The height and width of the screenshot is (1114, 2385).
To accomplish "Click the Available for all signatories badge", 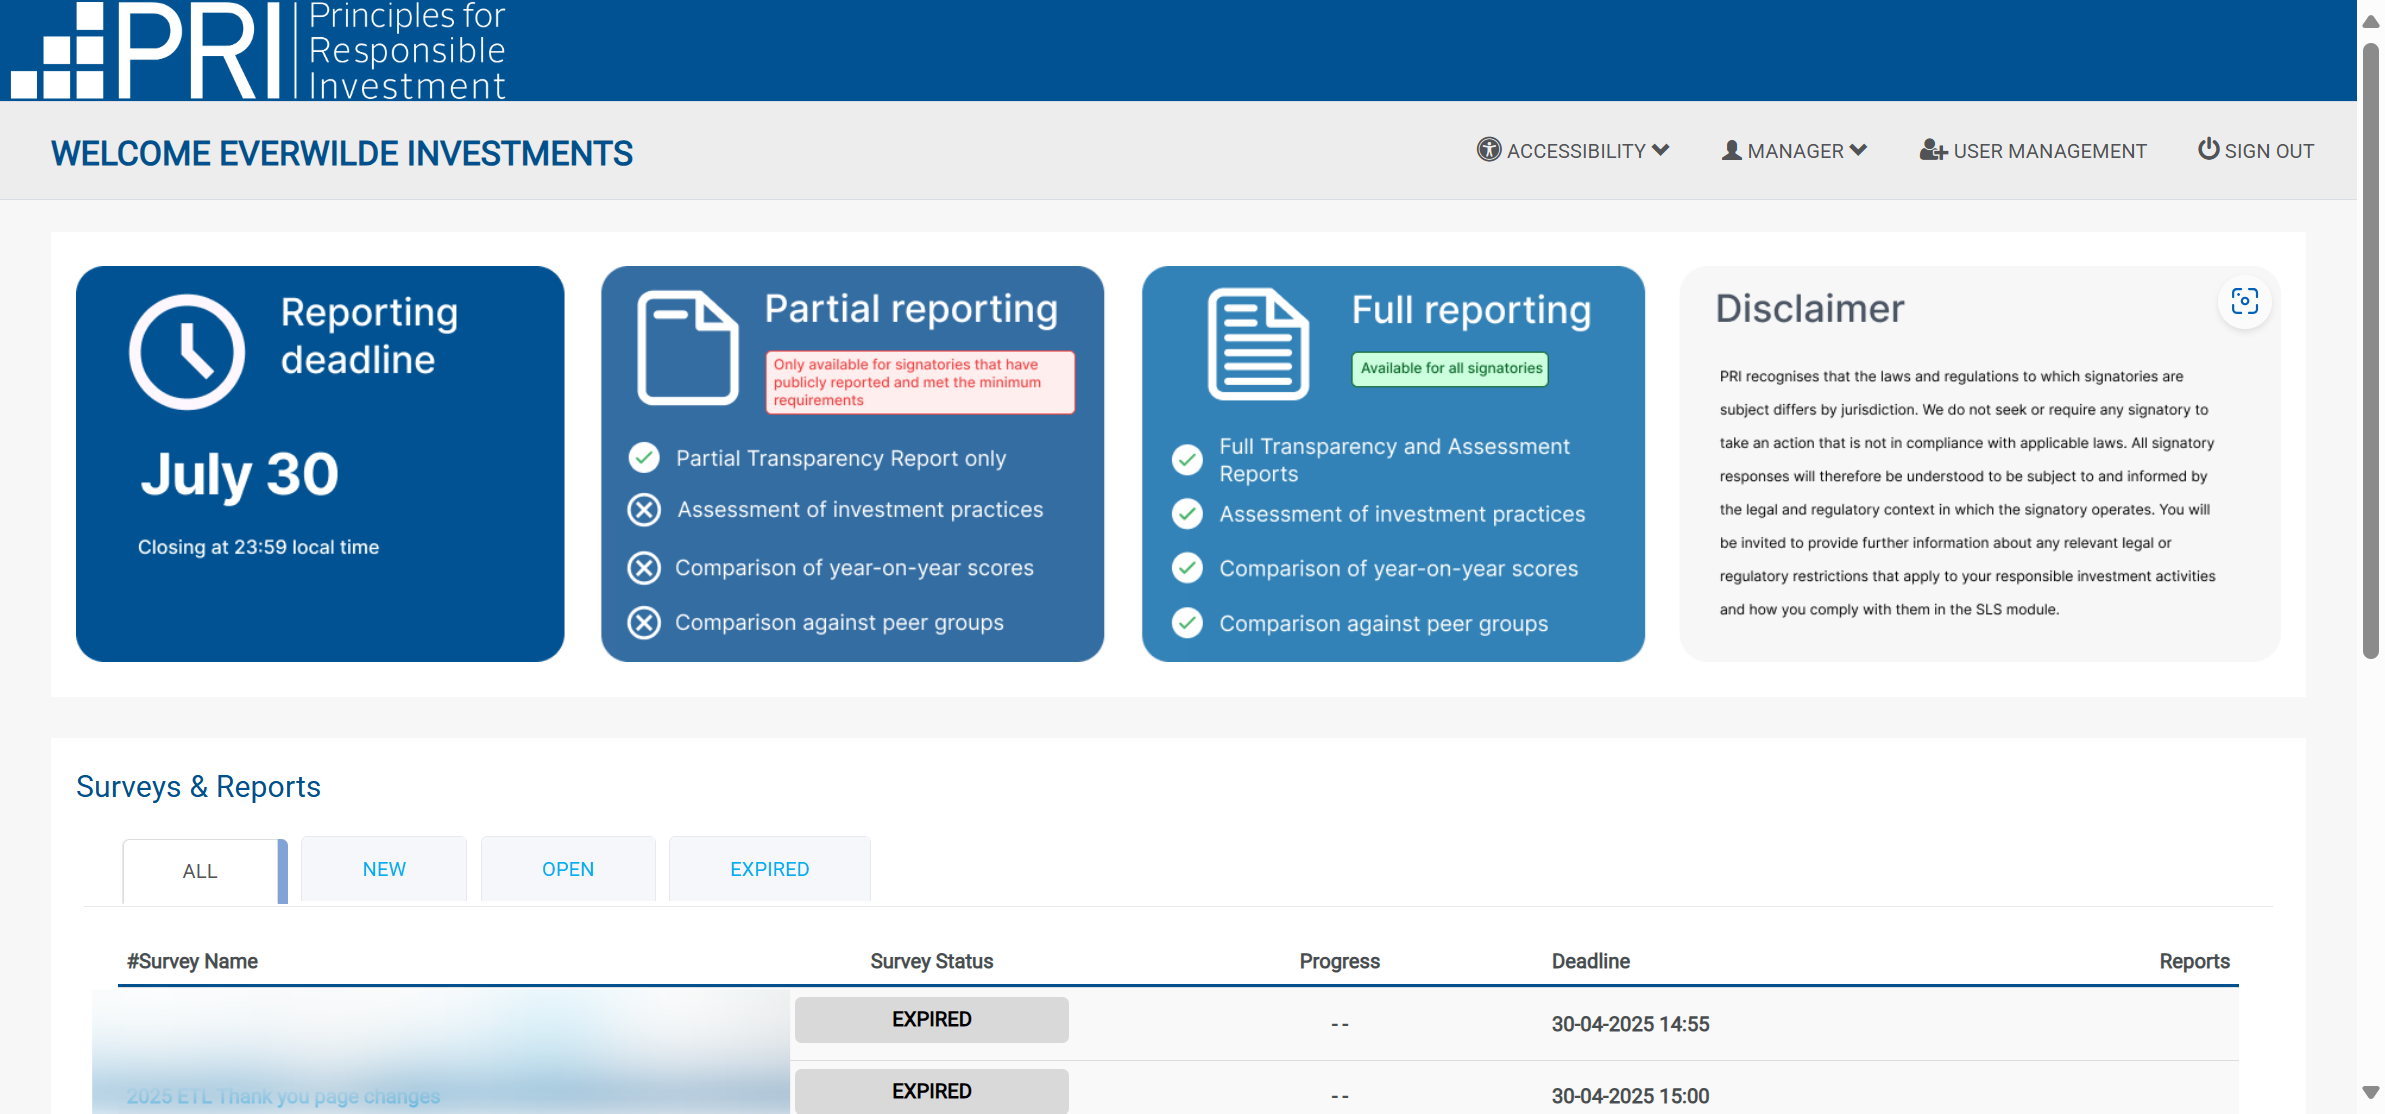I will point(1450,368).
